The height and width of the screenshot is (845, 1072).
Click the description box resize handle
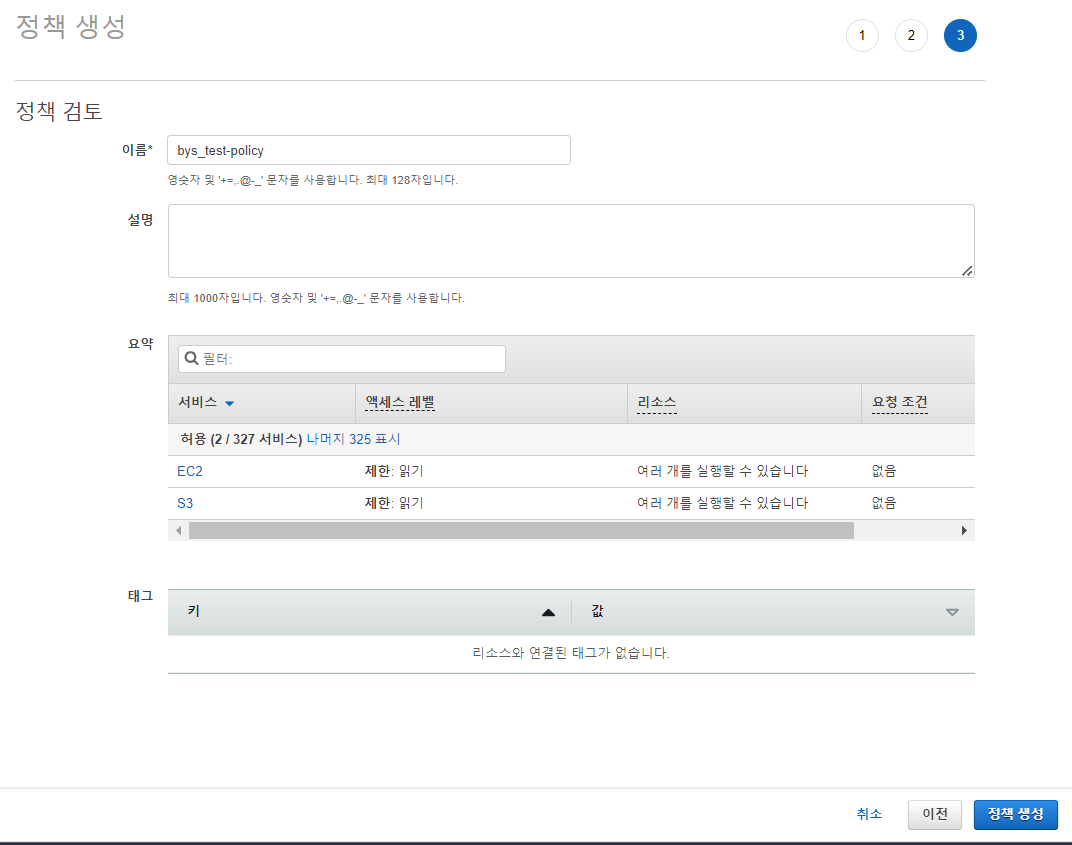[x=967, y=271]
